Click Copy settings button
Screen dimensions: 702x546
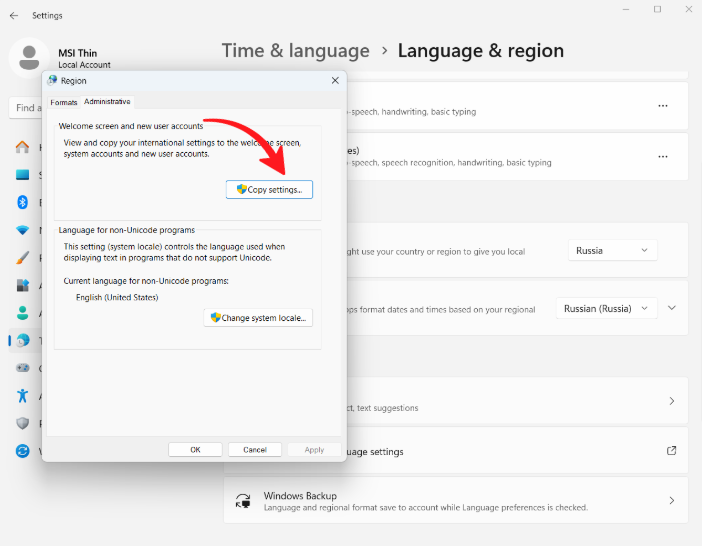pos(269,190)
